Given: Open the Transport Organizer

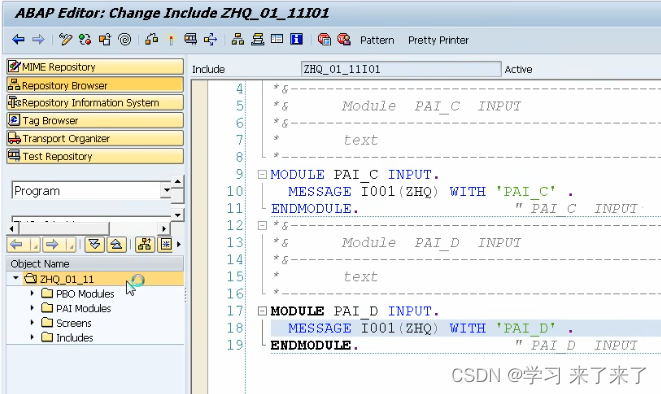Looking at the screenshot, I should pyautogui.click(x=95, y=138).
